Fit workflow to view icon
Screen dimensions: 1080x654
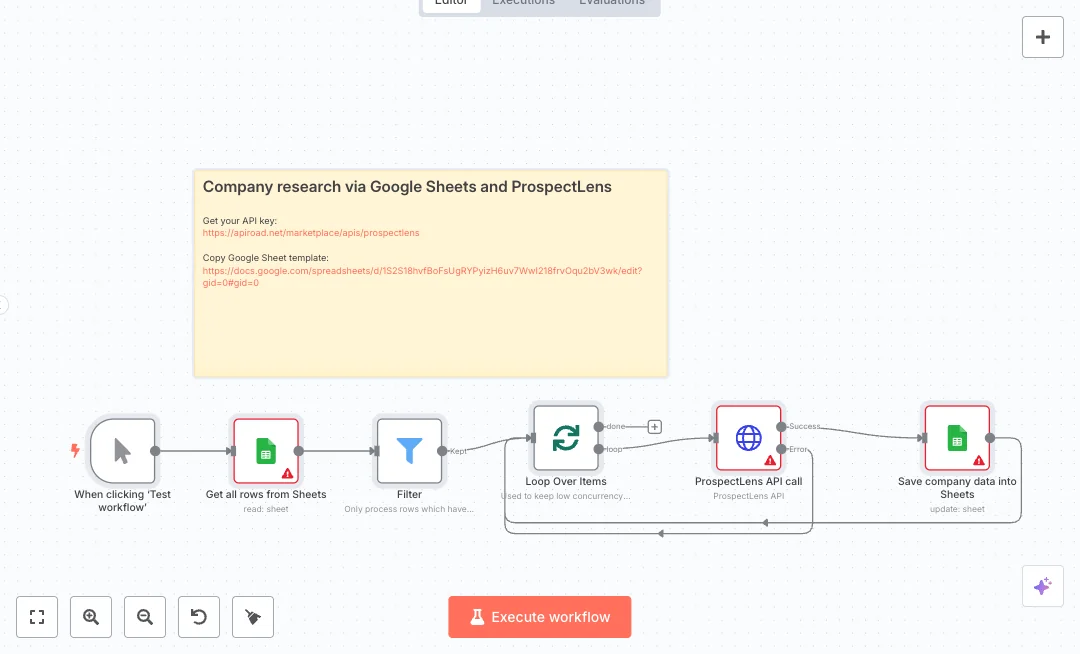coord(37,617)
